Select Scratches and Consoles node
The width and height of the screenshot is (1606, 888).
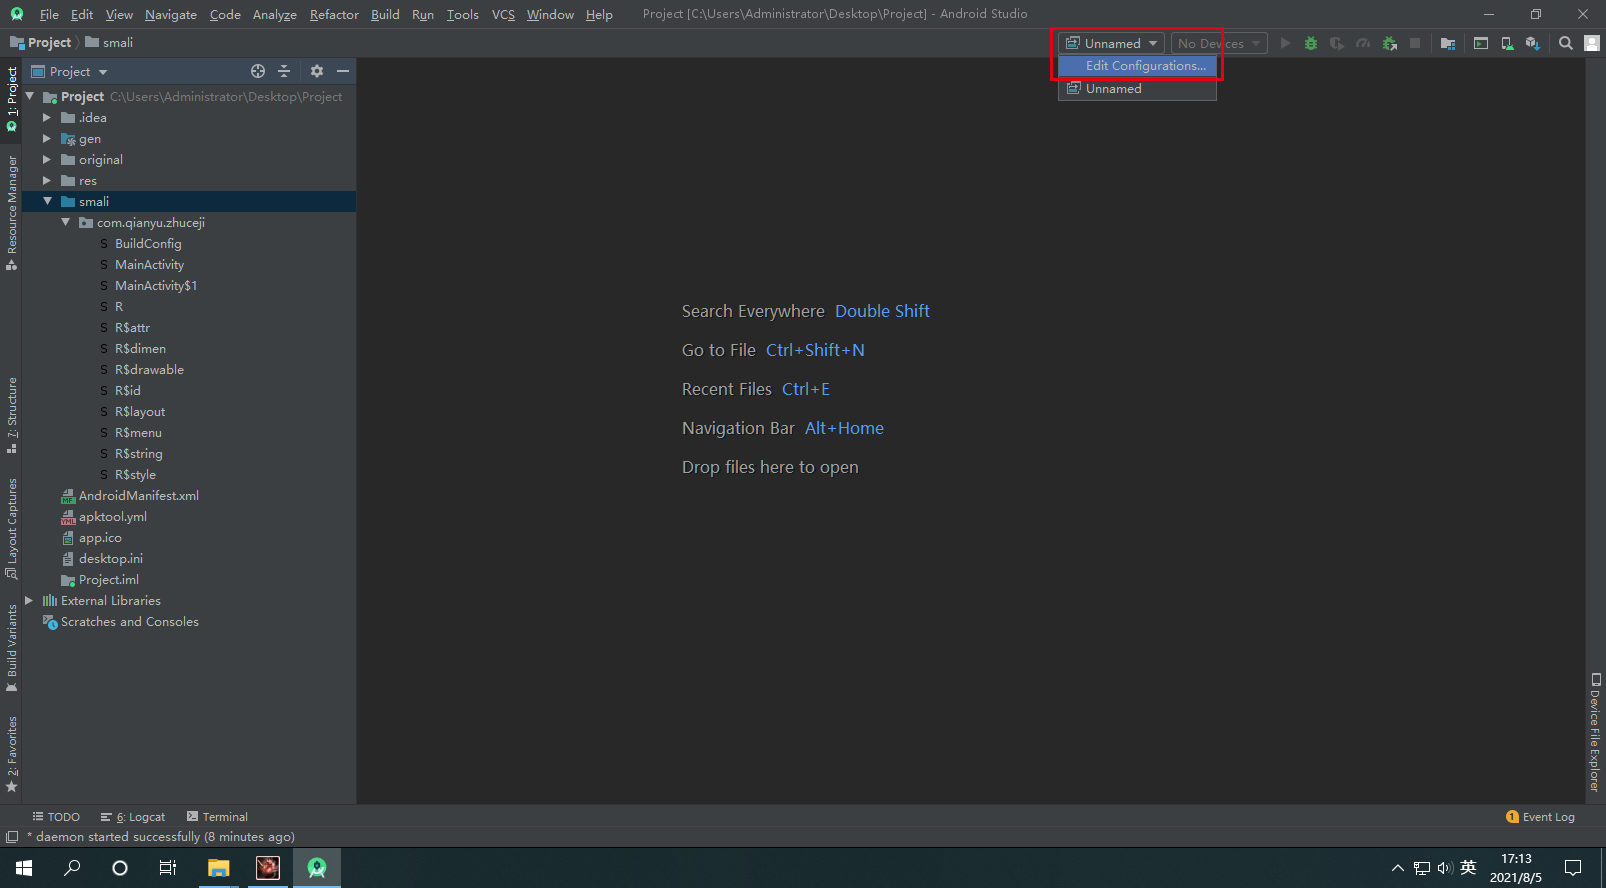(129, 621)
